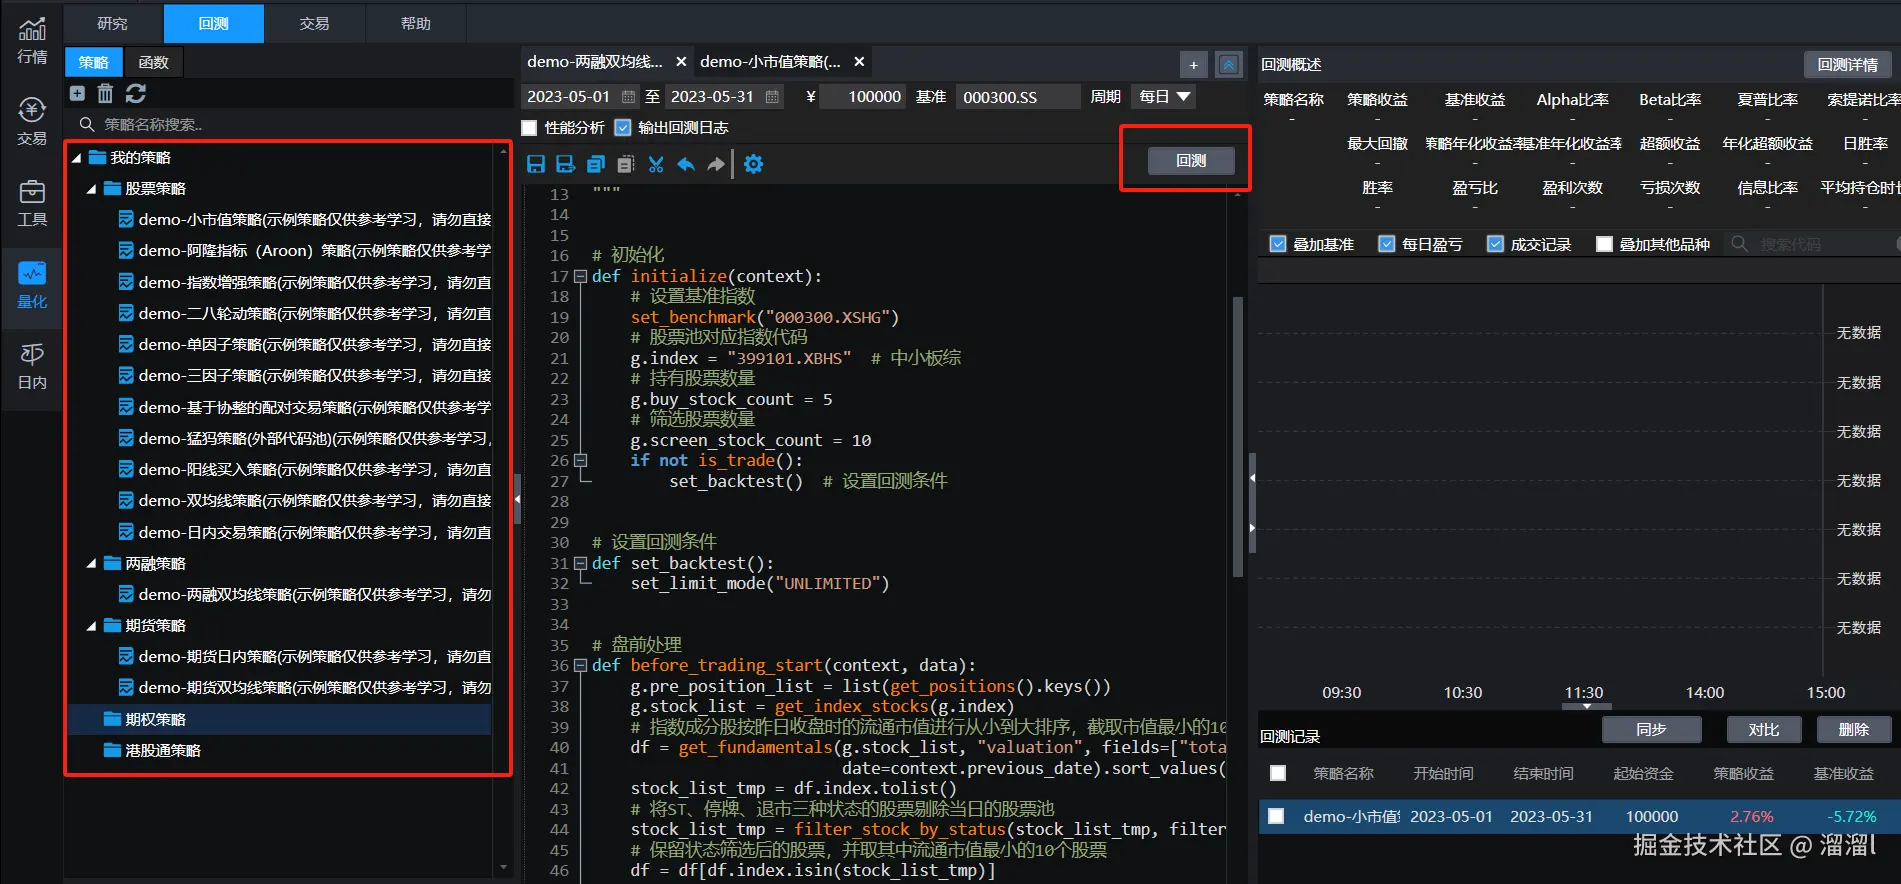Collapse the 期货策略 folder
Image resolution: width=1901 pixels, height=884 pixels.
pos(92,626)
